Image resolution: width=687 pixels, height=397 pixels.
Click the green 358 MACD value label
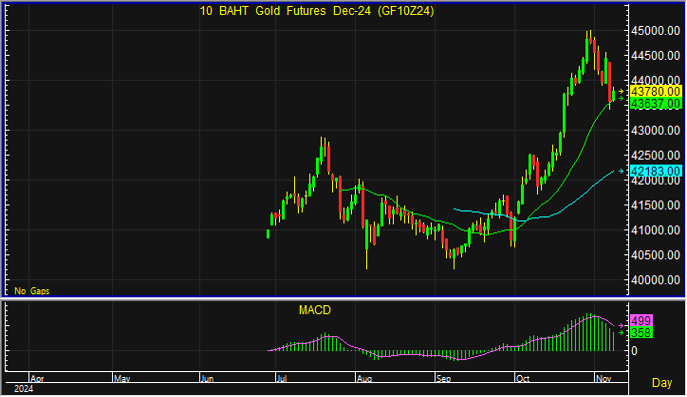641,333
